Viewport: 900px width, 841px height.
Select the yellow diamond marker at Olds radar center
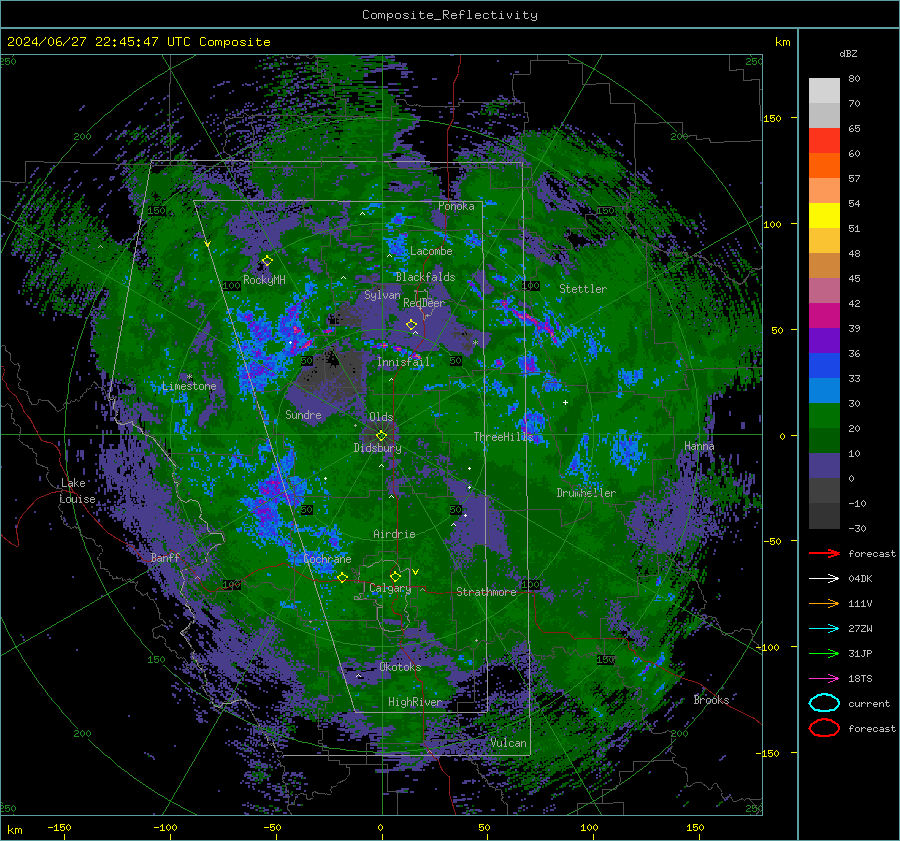(381, 436)
